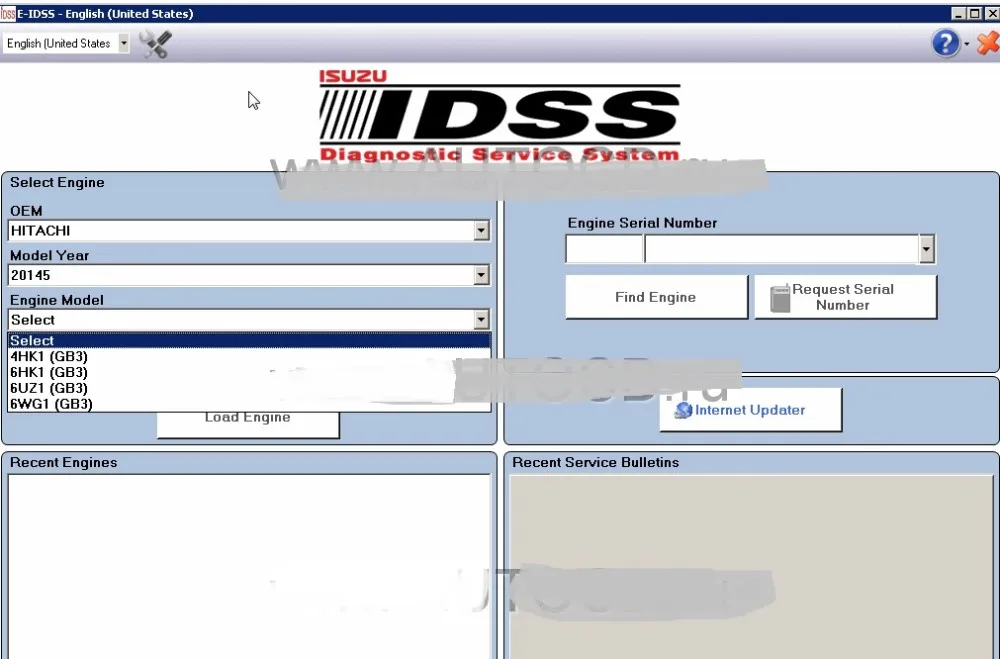This screenshot has height=659, width=1000.
Task: Choose 6HK1 (GB3) from the engine list
Action: 249,372
